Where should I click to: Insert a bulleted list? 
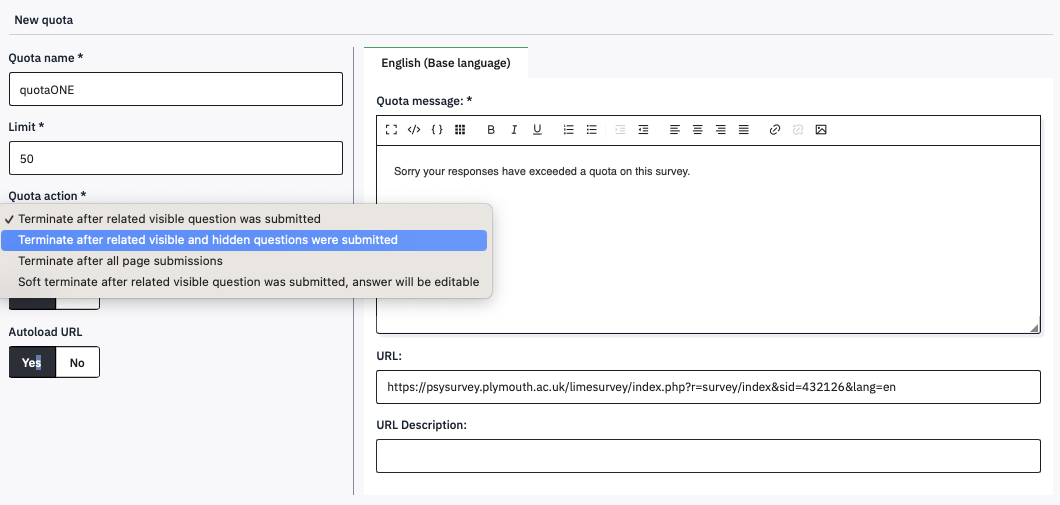(x=592, y=130)
